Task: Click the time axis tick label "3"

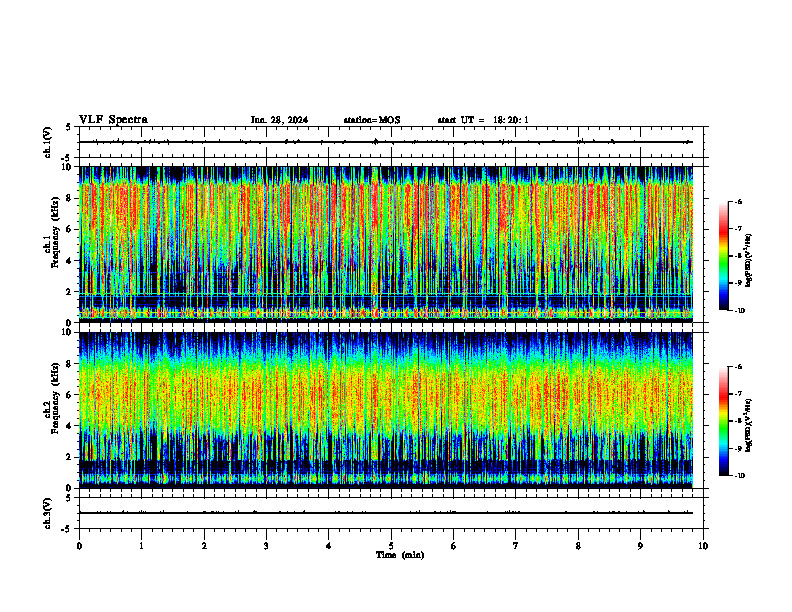Action: coord(266,546)
